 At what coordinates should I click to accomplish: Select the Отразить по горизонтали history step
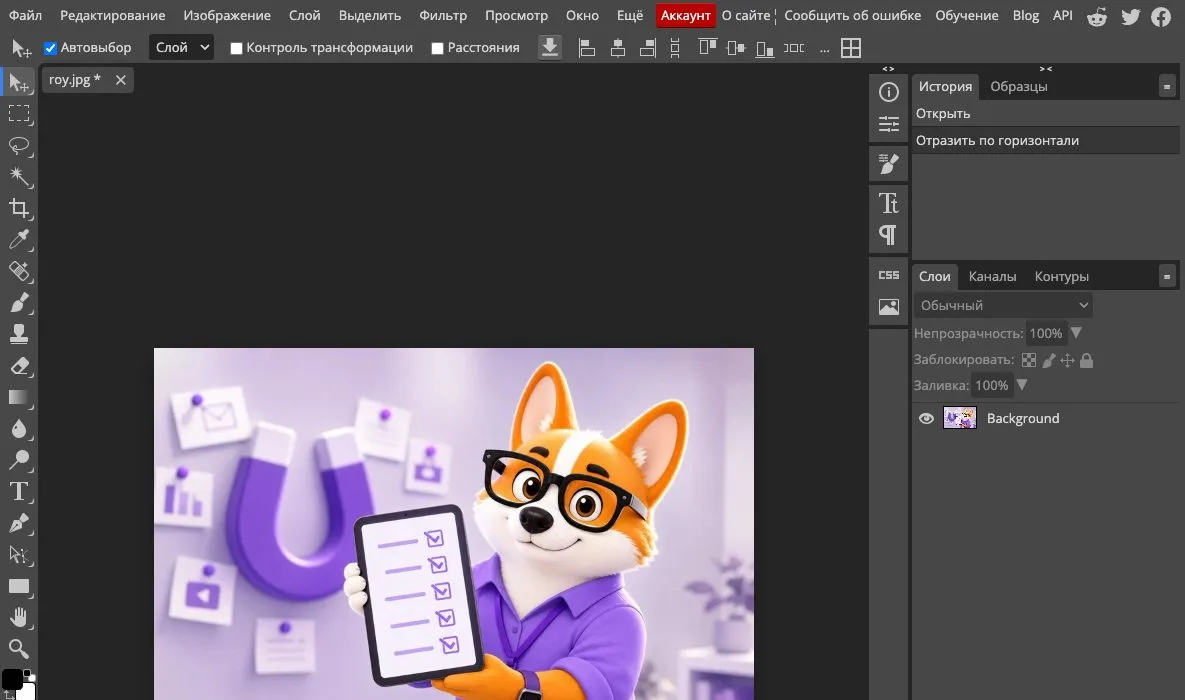point(1046,141)
